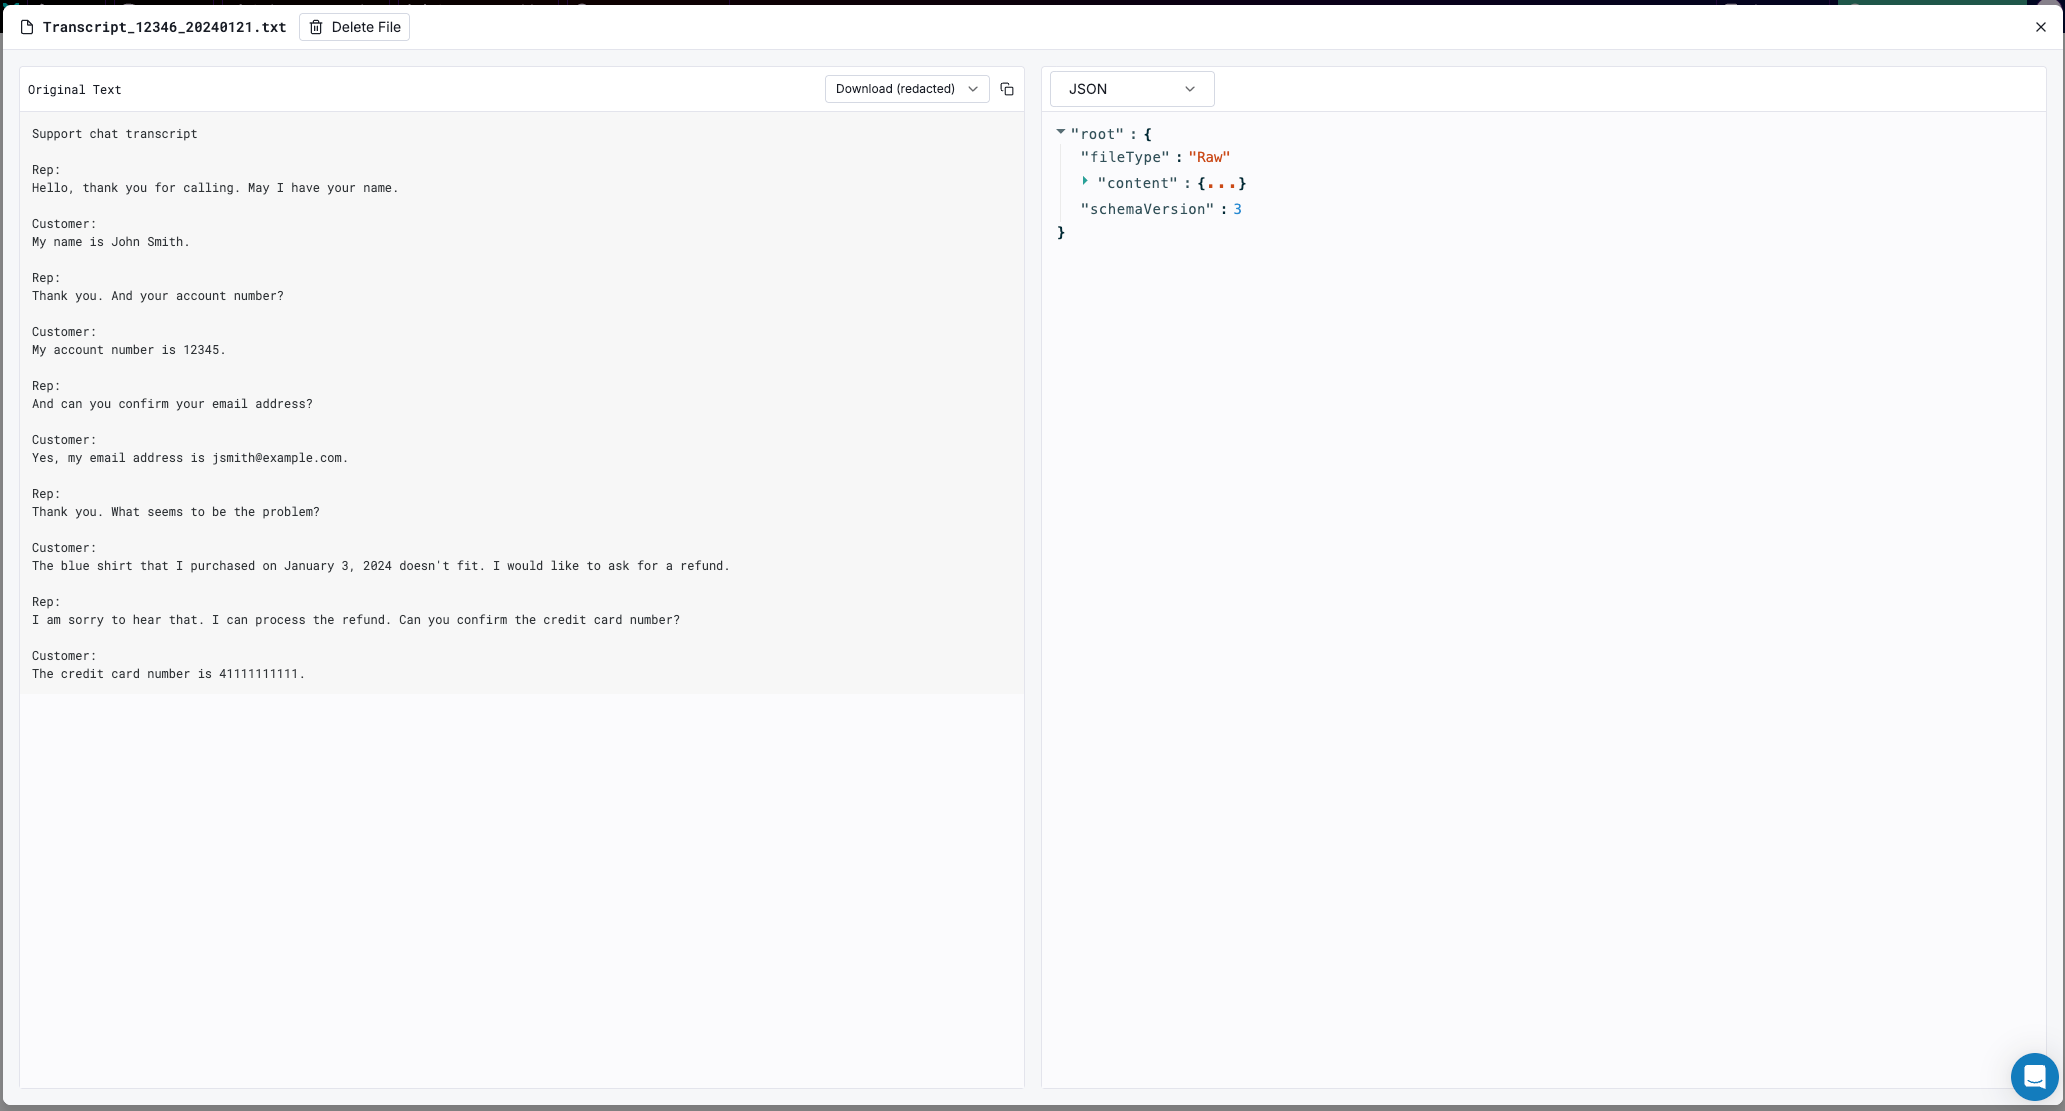Open the JSON format dropdown
The width and height of the screenshot is (2065, 1111).
tap(1131, 89)
